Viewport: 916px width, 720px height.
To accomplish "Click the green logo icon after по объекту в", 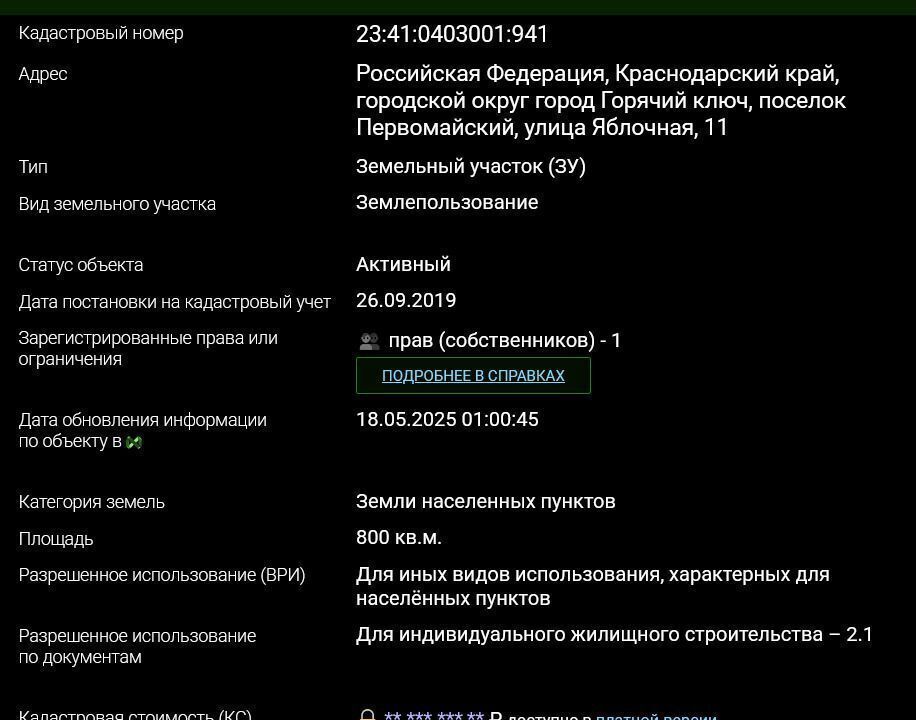I will 134,442.
